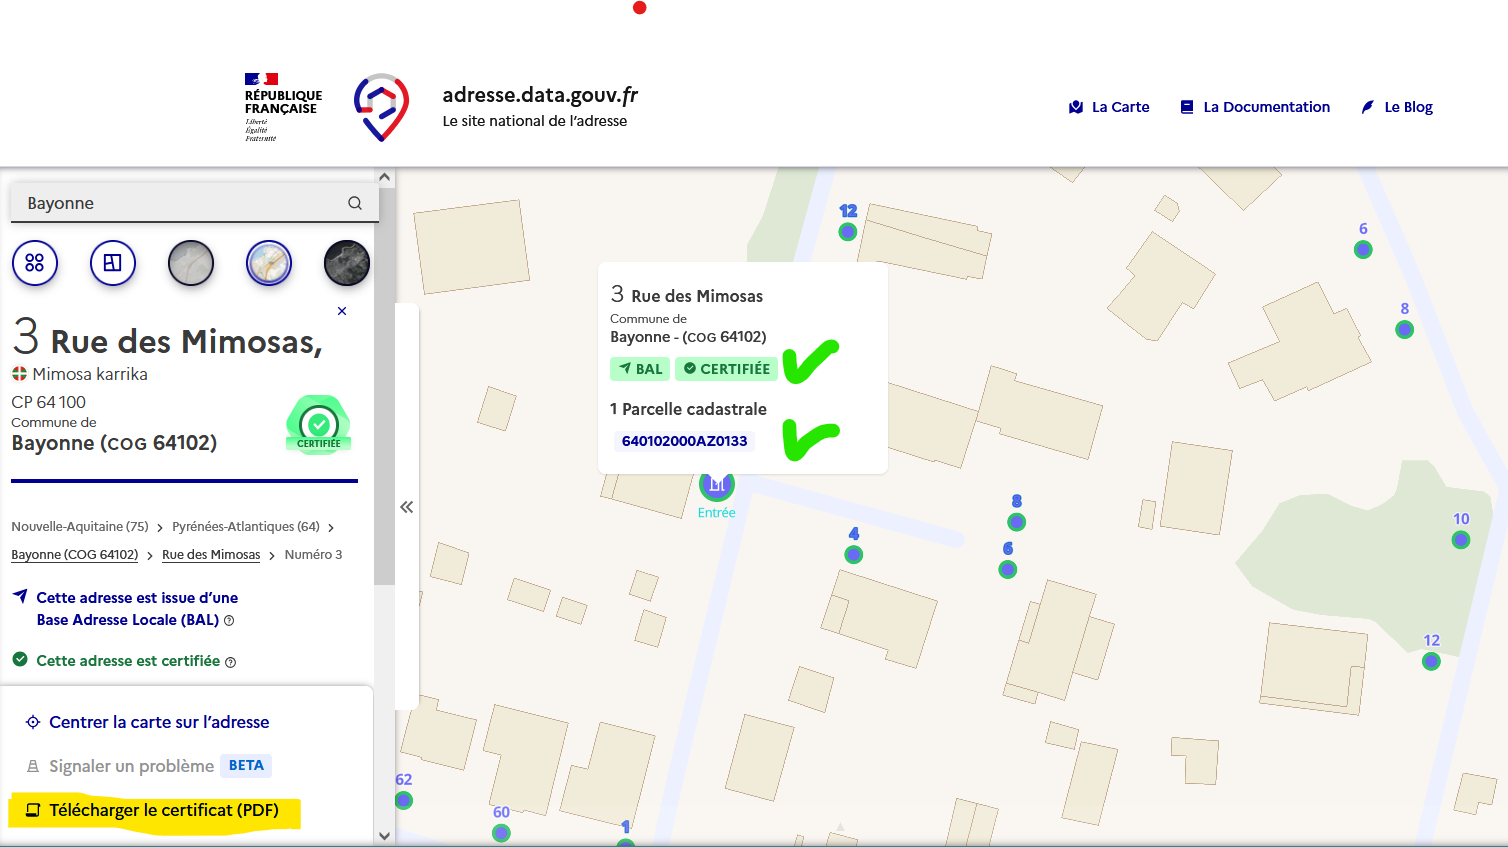This screenshot has width=1508, height=847.
Task: Click the Entrée marker on map
Action: (x=716, y=486)
